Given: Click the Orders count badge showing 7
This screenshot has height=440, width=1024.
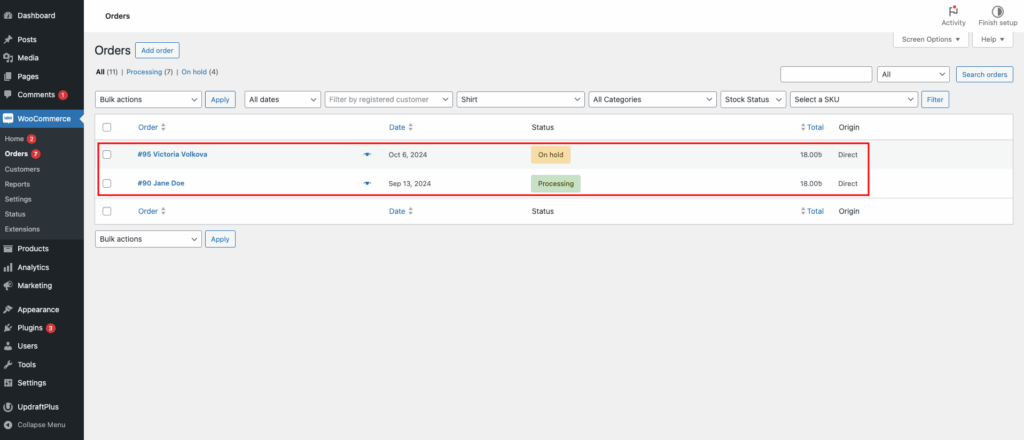Looking at the screenshot, I should (35, 154).
